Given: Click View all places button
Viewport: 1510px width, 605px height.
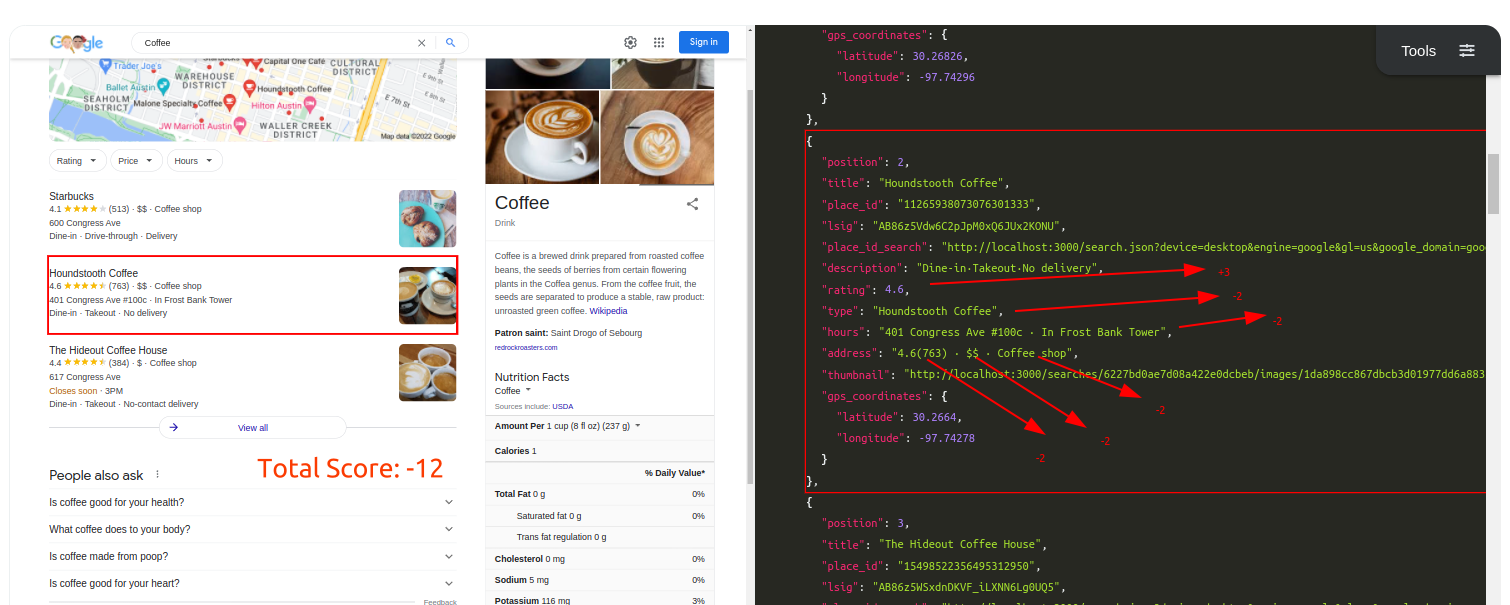Looking at the screenshot, I should point(253,427).
